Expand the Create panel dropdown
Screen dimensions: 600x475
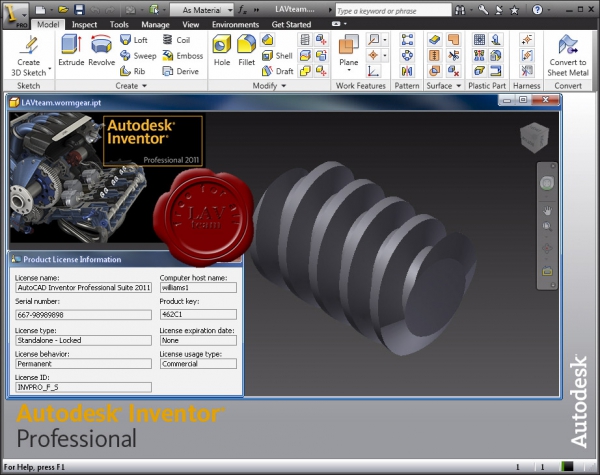tap(144, 86)
